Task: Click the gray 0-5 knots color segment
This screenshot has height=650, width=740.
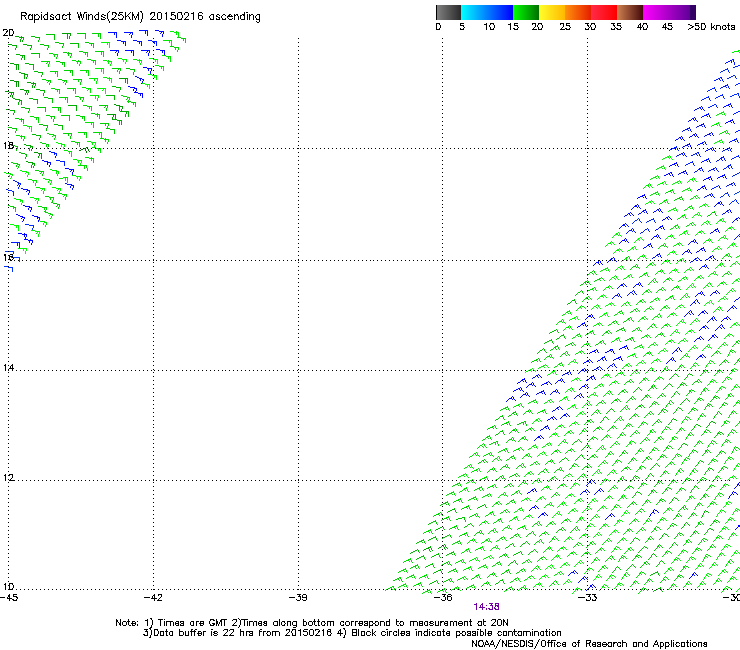Action: pos(448,12)
